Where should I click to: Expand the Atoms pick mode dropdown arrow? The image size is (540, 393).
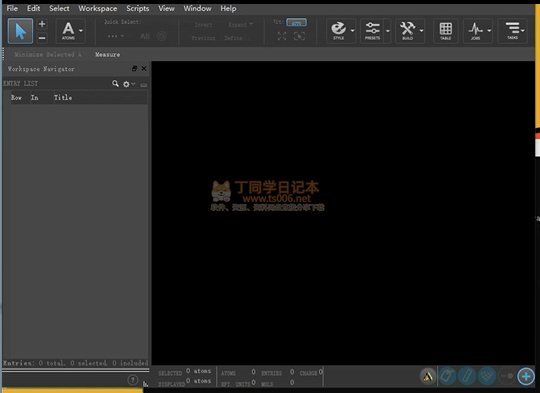point(81,31)
